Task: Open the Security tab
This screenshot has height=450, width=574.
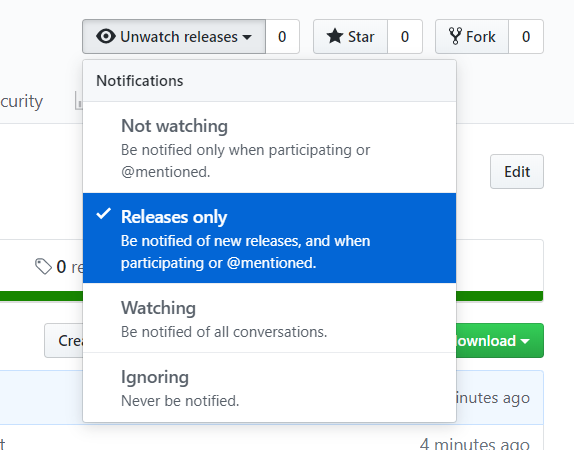Action: pyautogui.click(x=22, y=101)
